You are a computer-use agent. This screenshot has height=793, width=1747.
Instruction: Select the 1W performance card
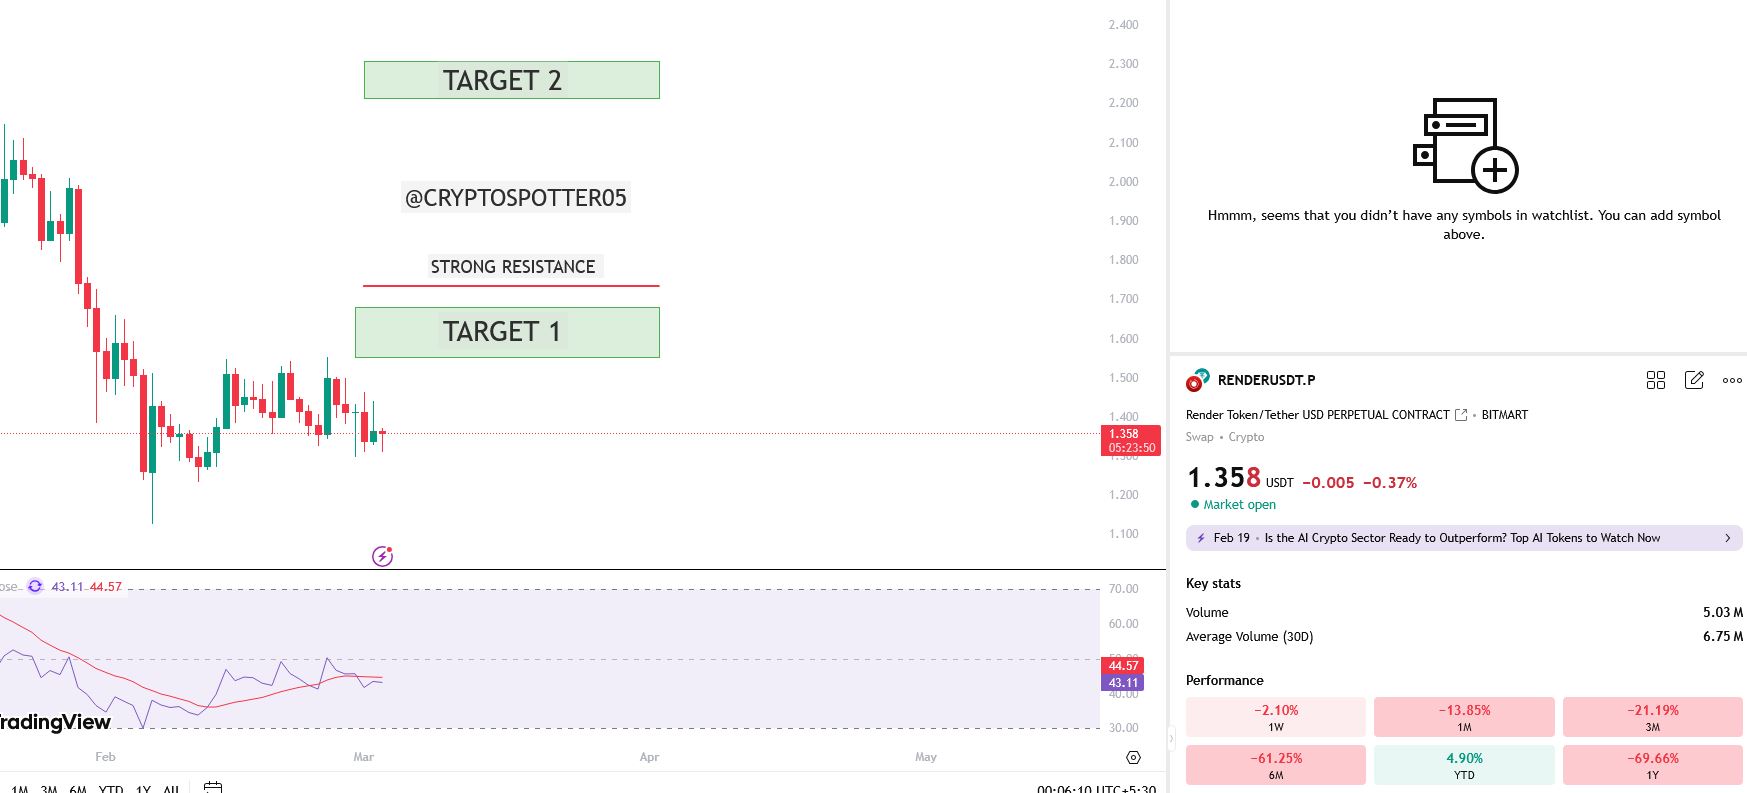pyautogui.click(x=1276, y=717)
